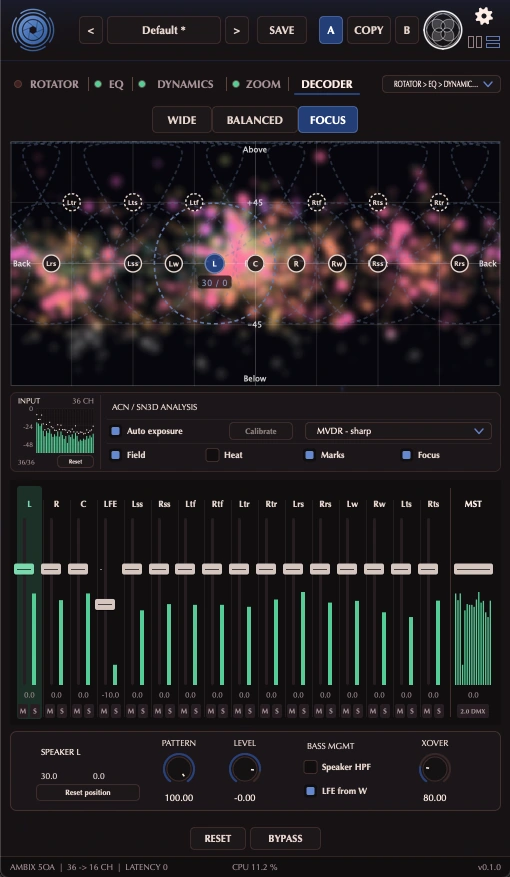The height and width of the screenshot is (877, 510).
Task: Open the DECODER tab
Action: tap(327, 84)
